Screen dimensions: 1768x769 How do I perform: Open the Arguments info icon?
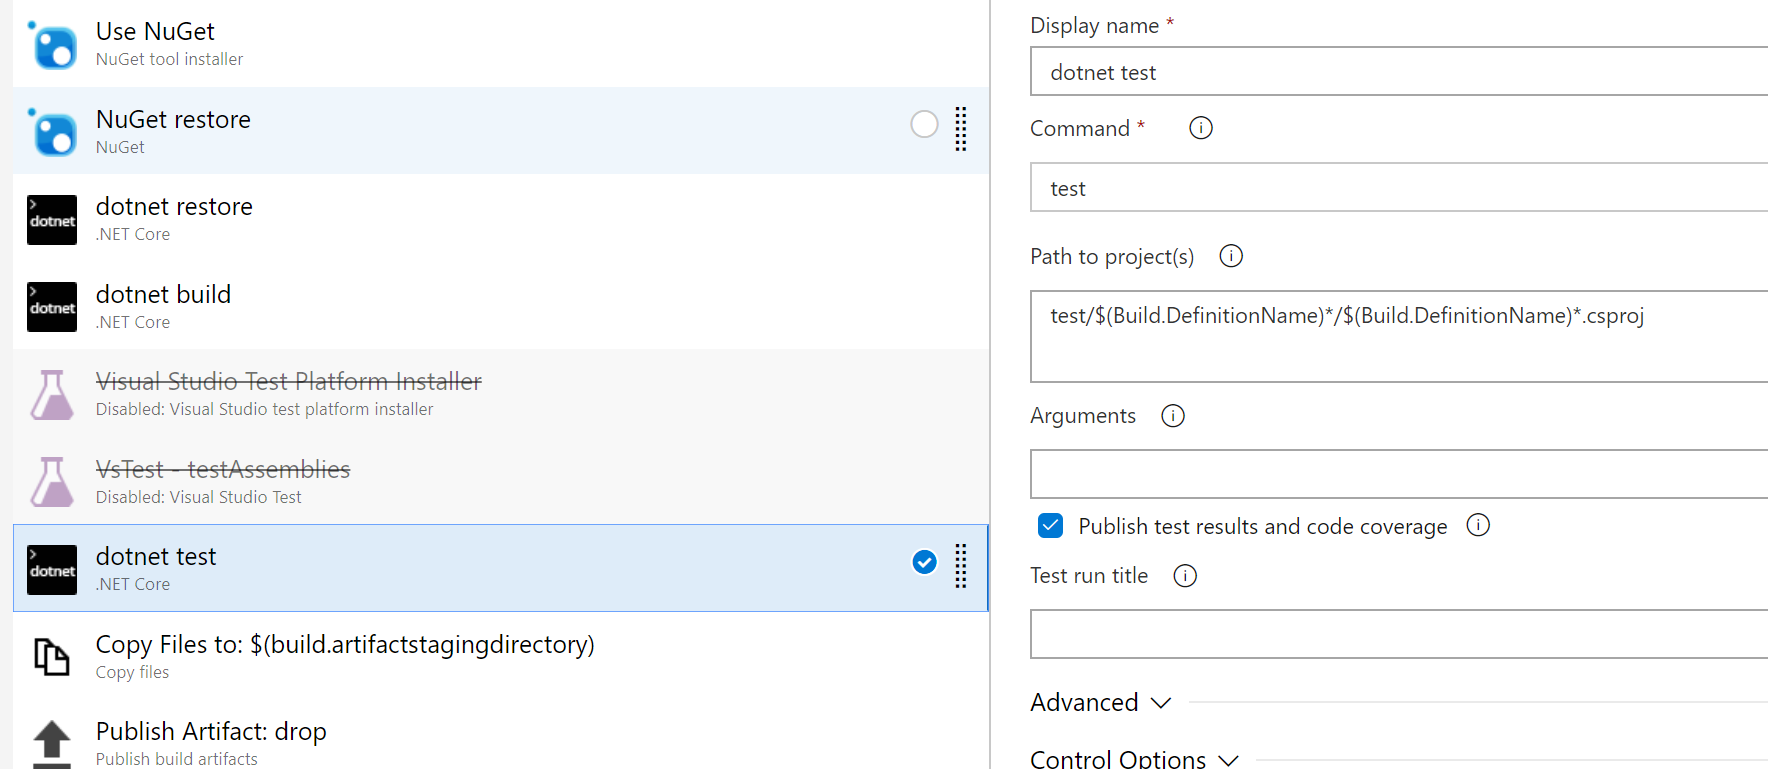coord(1173,415)
